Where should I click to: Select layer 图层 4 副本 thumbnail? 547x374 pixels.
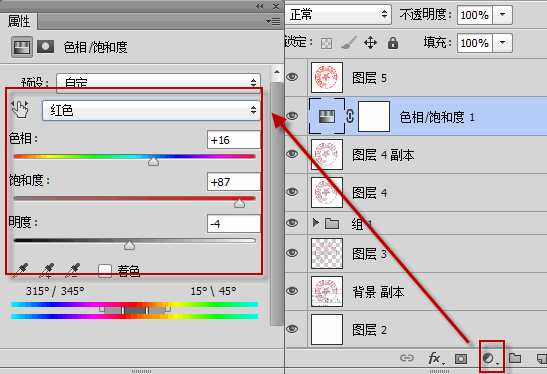pos(327,154)
